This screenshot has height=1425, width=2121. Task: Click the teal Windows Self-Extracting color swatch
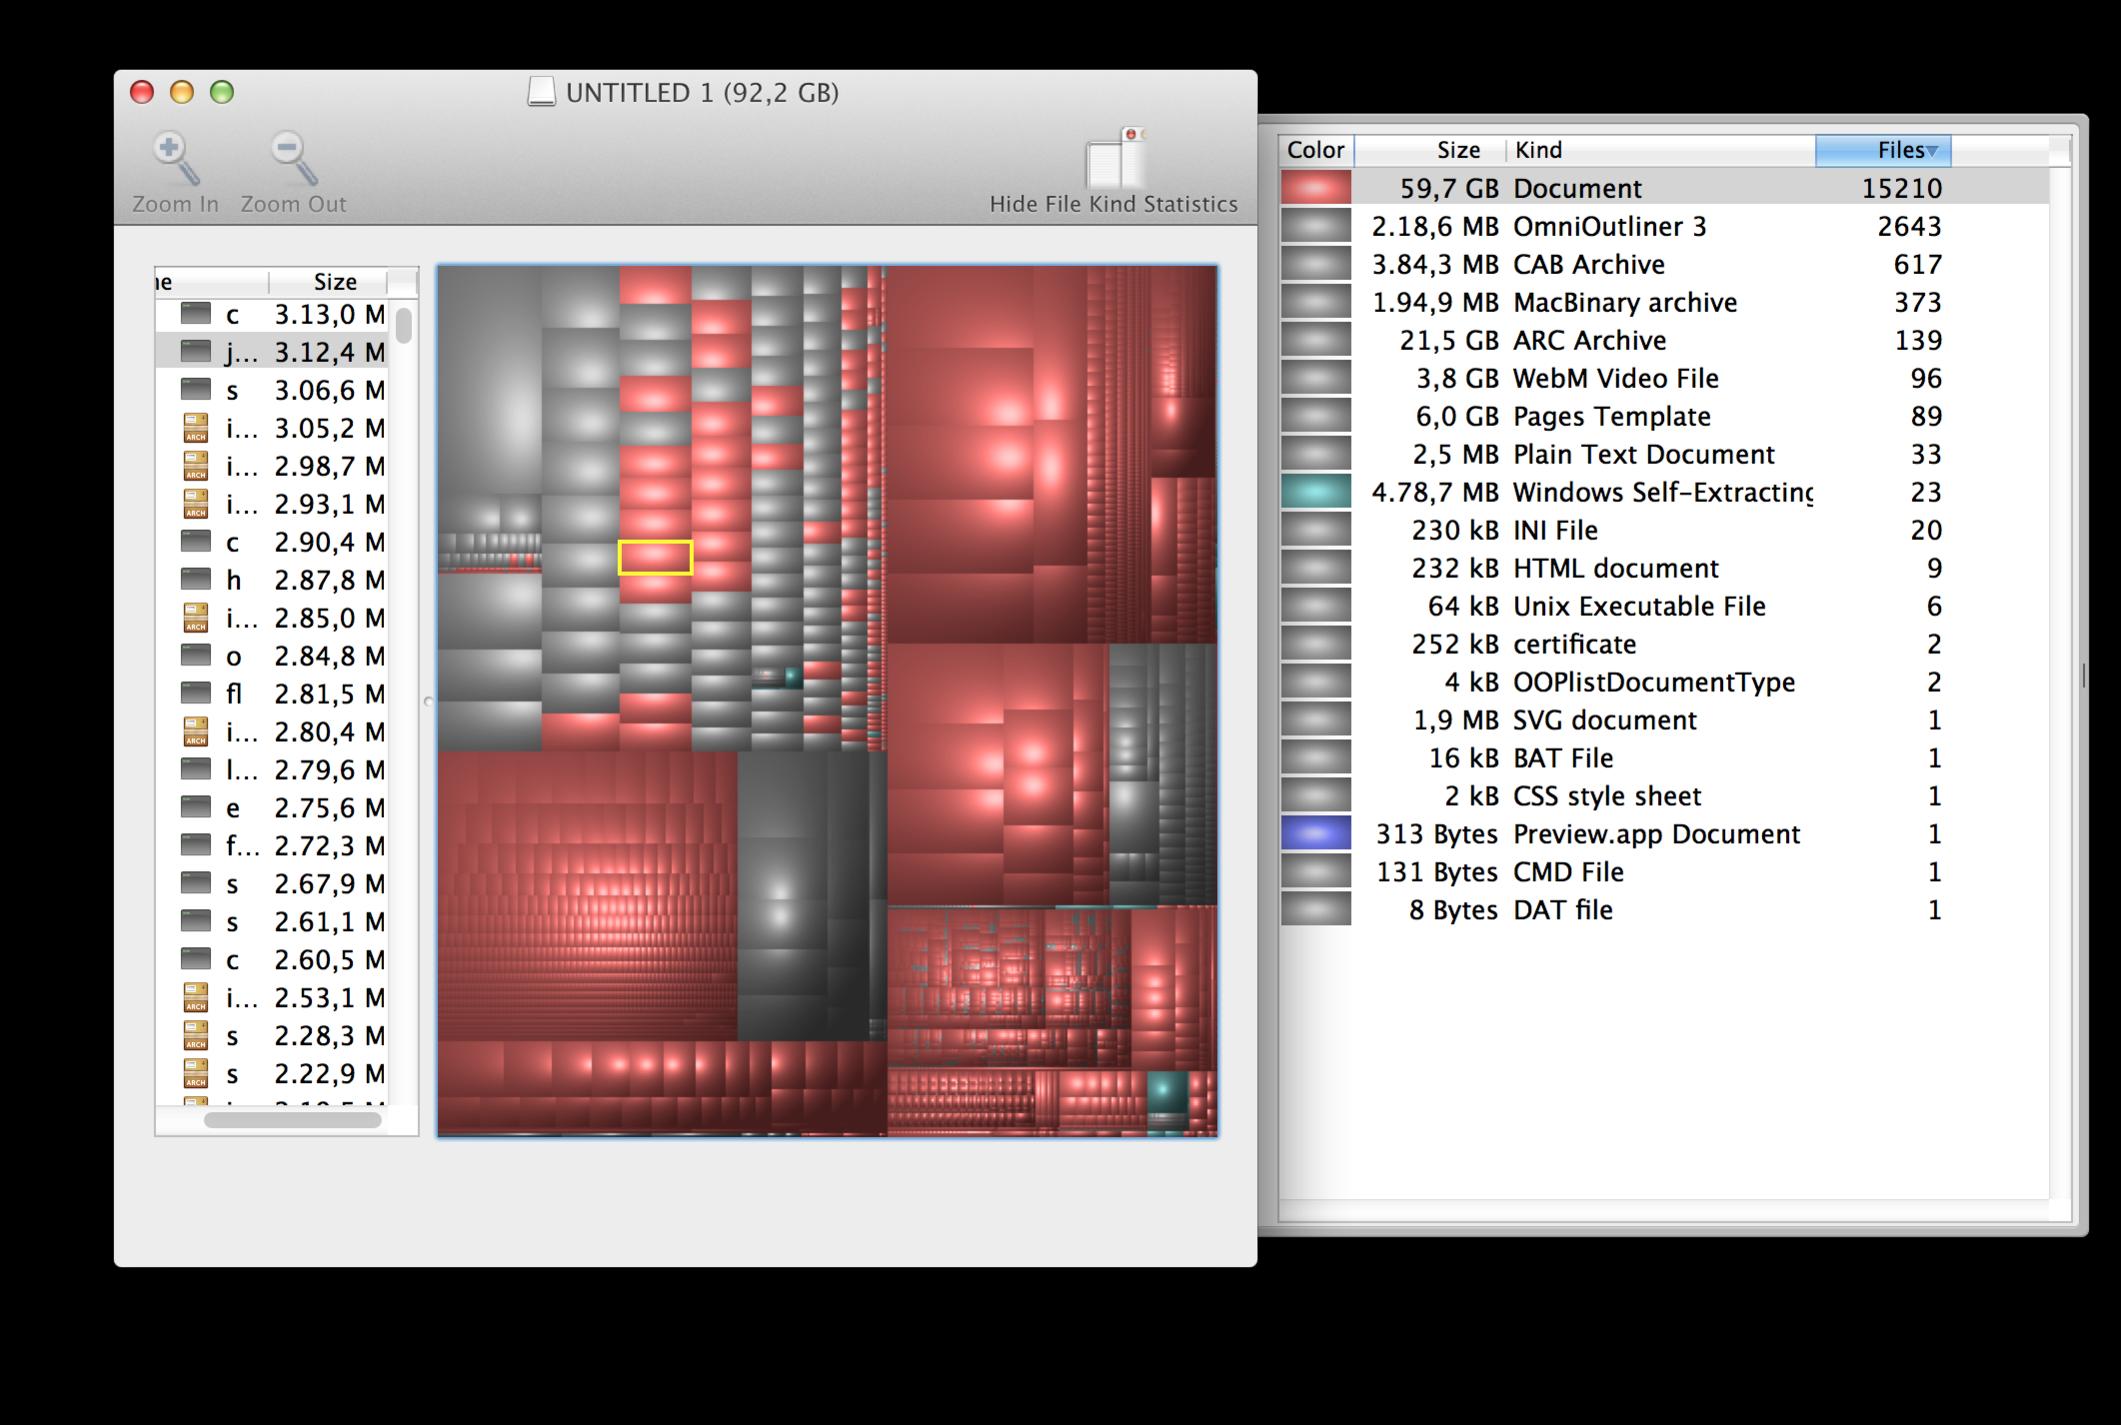[1315, 492]
